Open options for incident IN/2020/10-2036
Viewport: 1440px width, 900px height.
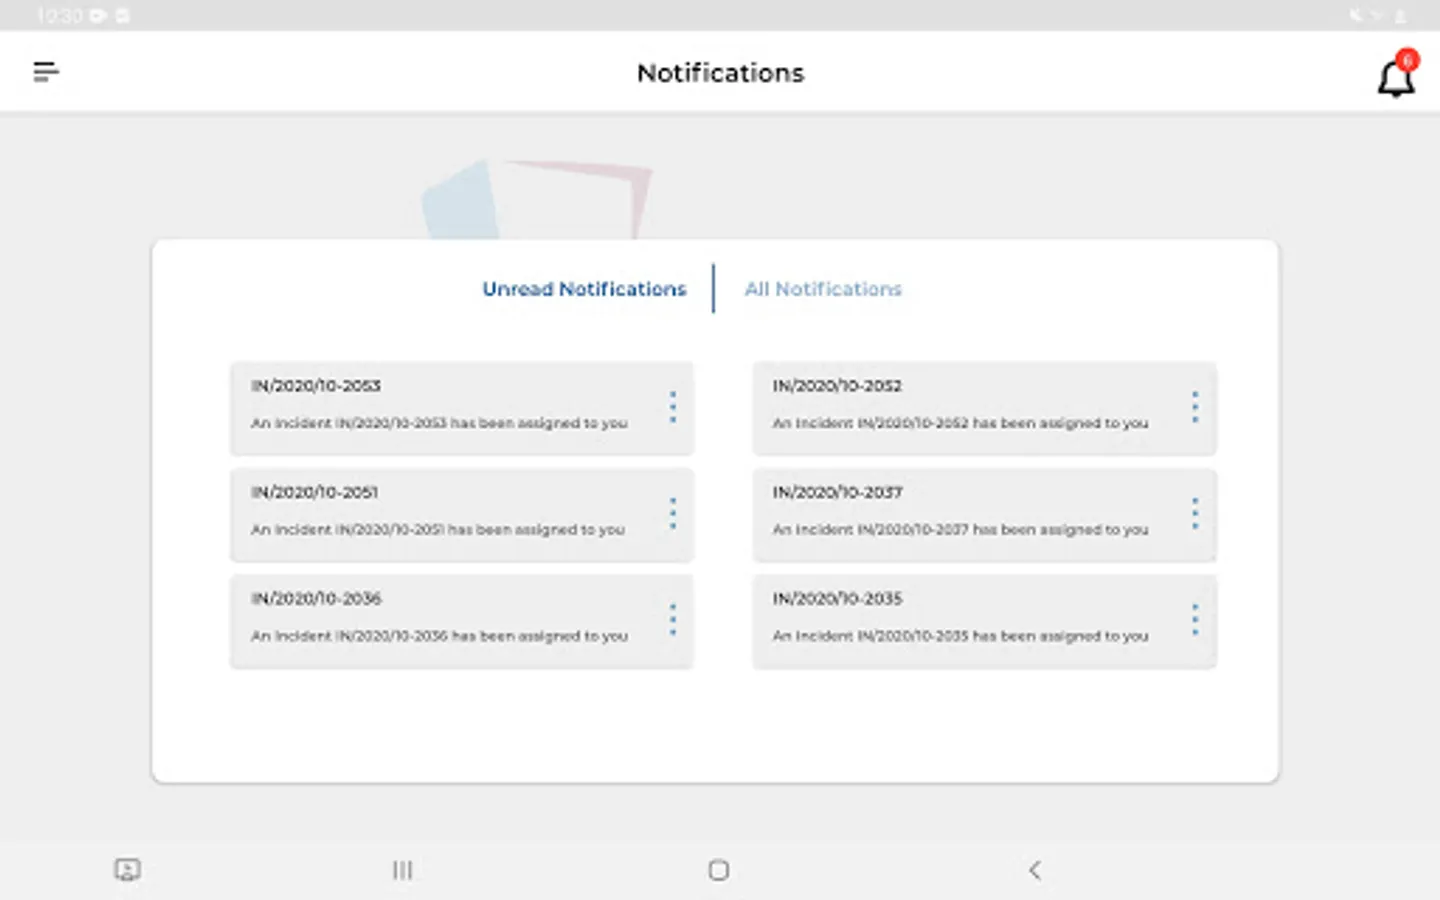pos(673,620)
